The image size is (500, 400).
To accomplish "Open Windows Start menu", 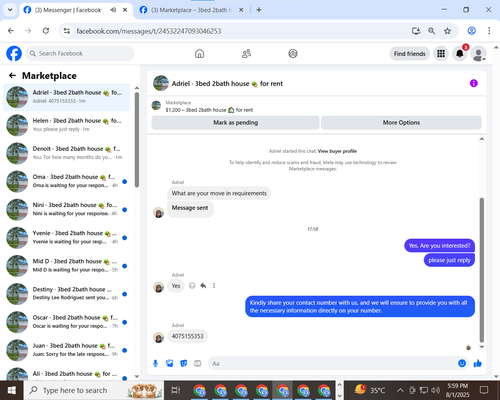I will 12,390.
